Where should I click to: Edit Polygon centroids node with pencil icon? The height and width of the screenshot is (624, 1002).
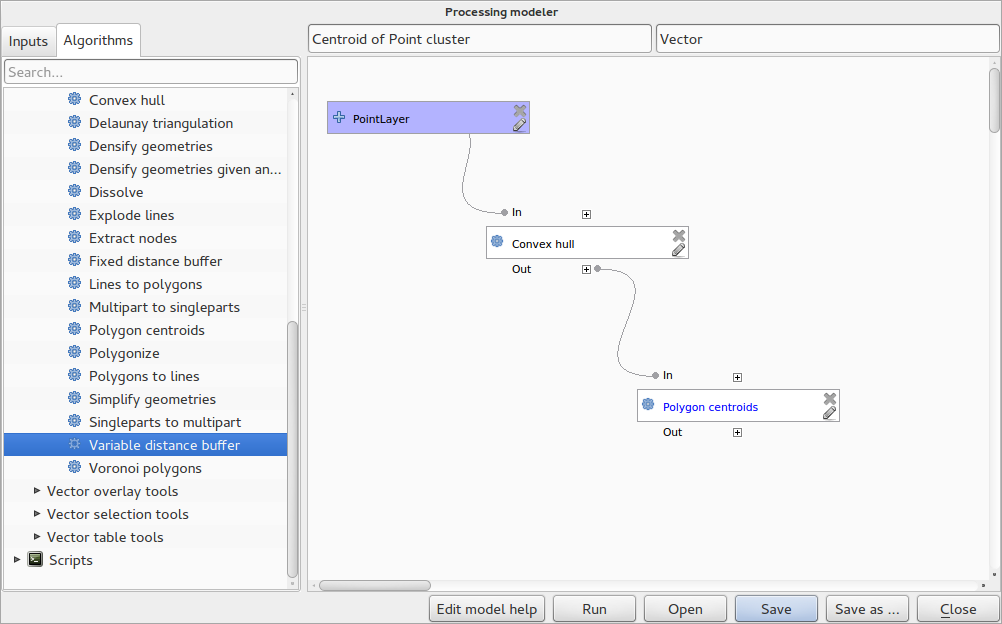829,413
